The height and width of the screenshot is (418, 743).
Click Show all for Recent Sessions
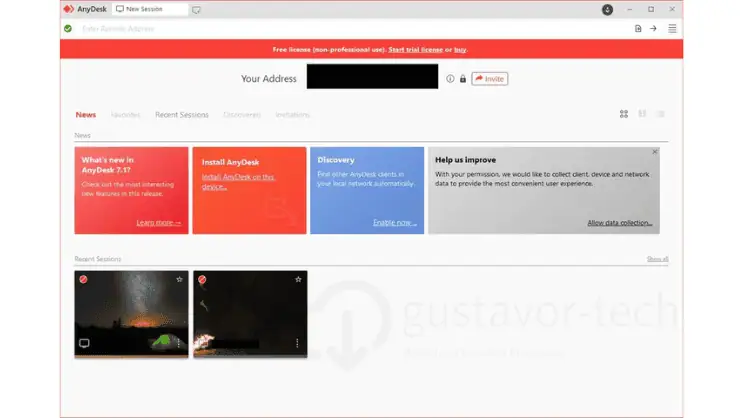pyautogui.click(x=657, y=259)
